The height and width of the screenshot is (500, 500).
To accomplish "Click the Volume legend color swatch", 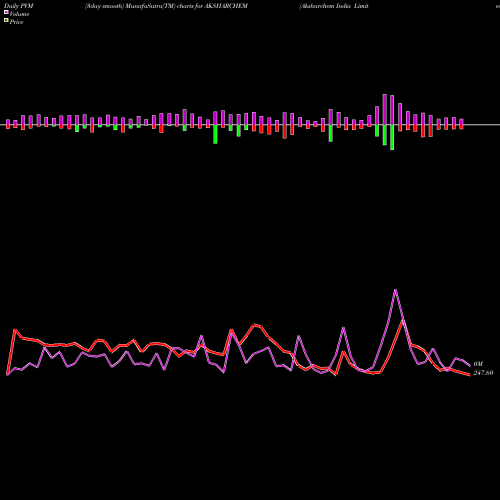I will click(x=6, y=13).
